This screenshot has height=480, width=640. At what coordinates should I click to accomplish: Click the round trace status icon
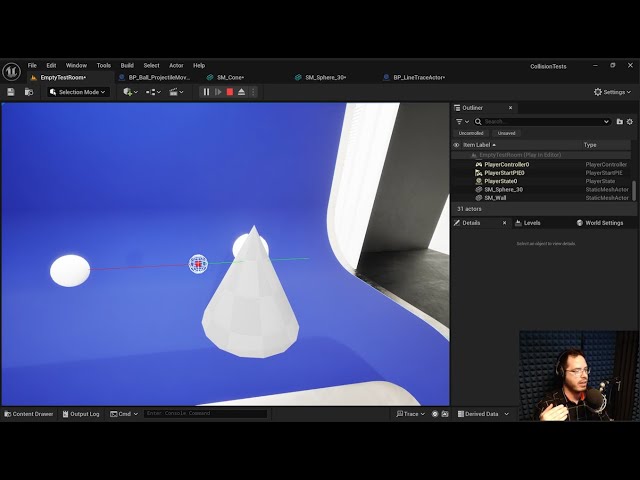pos(435,414)
